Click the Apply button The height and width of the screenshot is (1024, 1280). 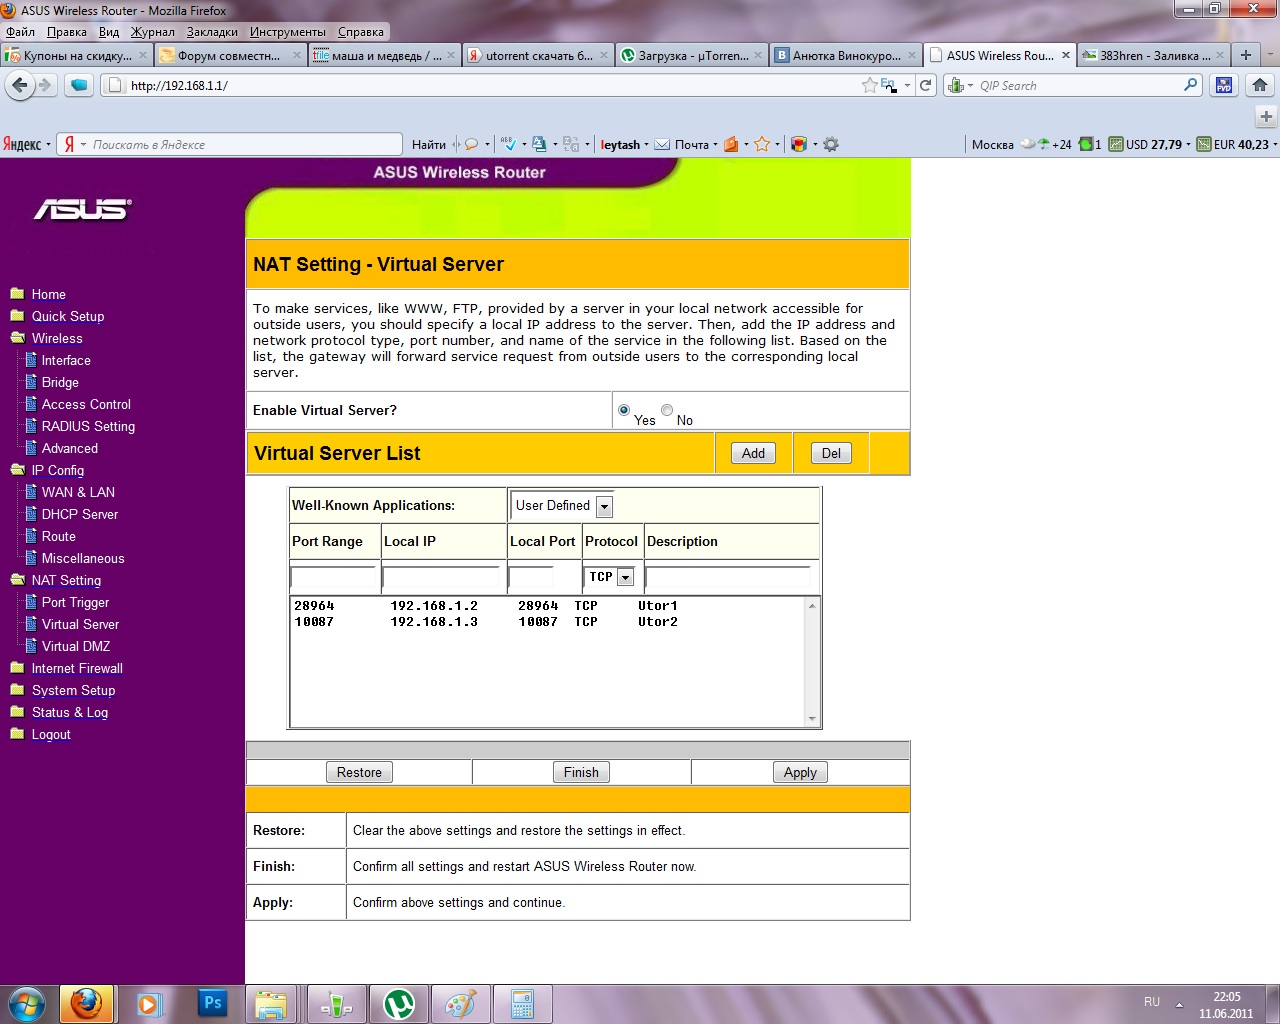point(800,772)
